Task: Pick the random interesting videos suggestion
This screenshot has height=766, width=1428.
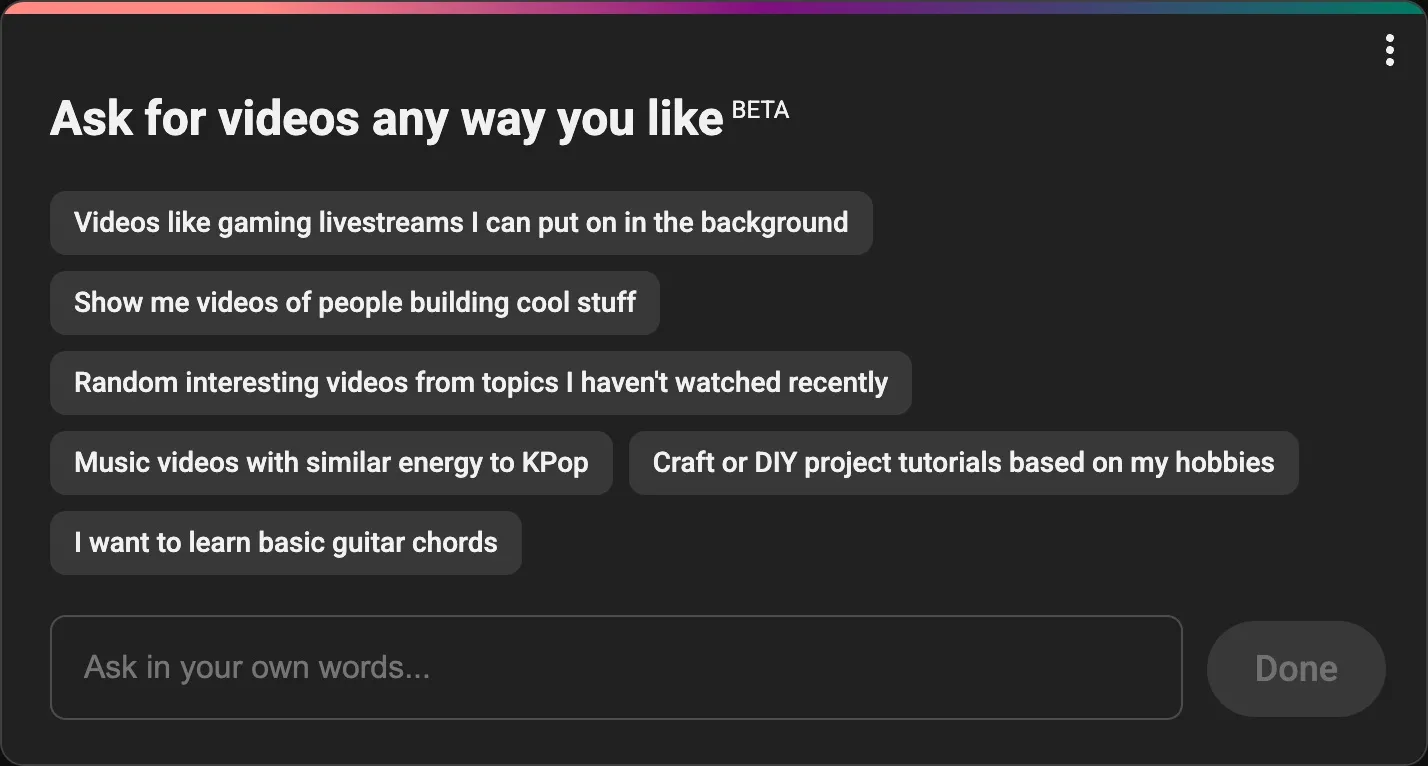Action: click(x=480, y=382)
